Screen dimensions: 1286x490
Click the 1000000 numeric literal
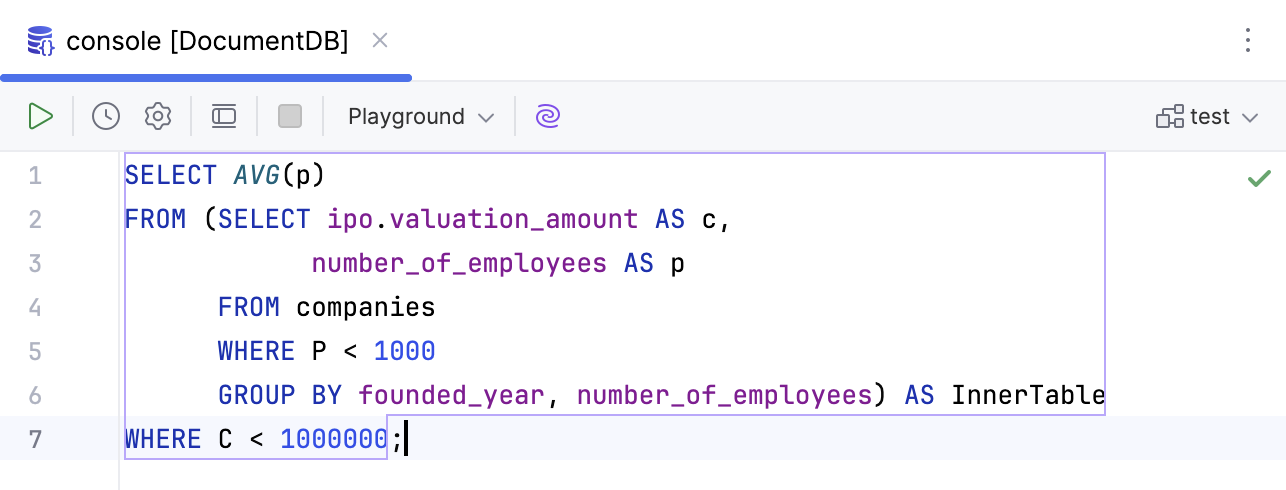point(333,439)
